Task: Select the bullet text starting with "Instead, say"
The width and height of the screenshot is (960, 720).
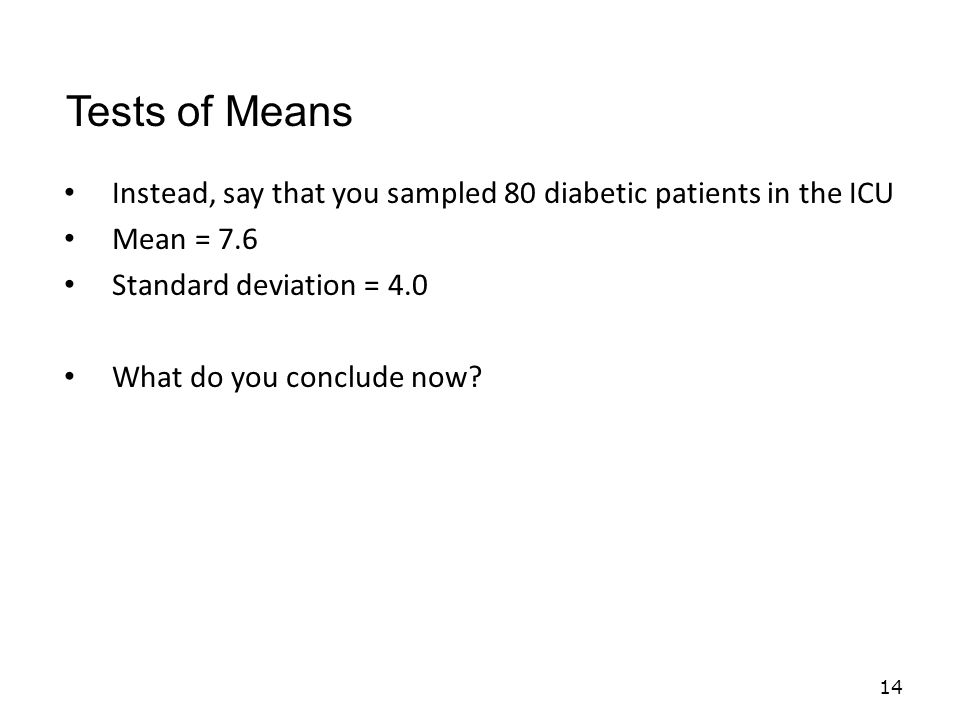Action: point(502,194)
